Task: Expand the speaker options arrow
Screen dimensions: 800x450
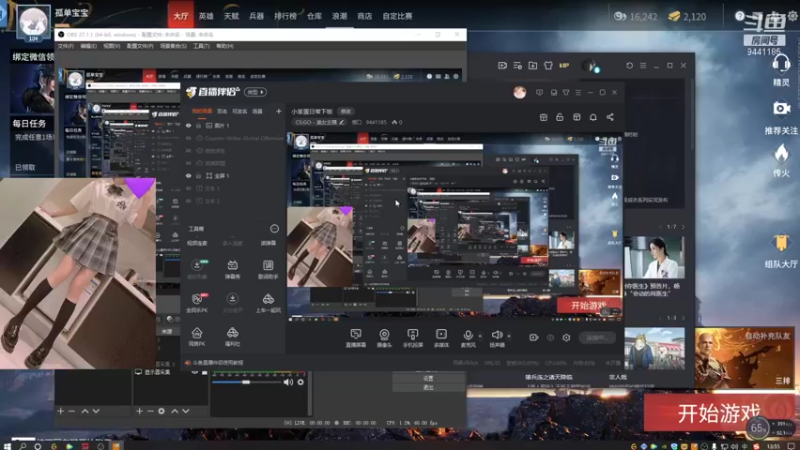Action: (x=509, y=336)
